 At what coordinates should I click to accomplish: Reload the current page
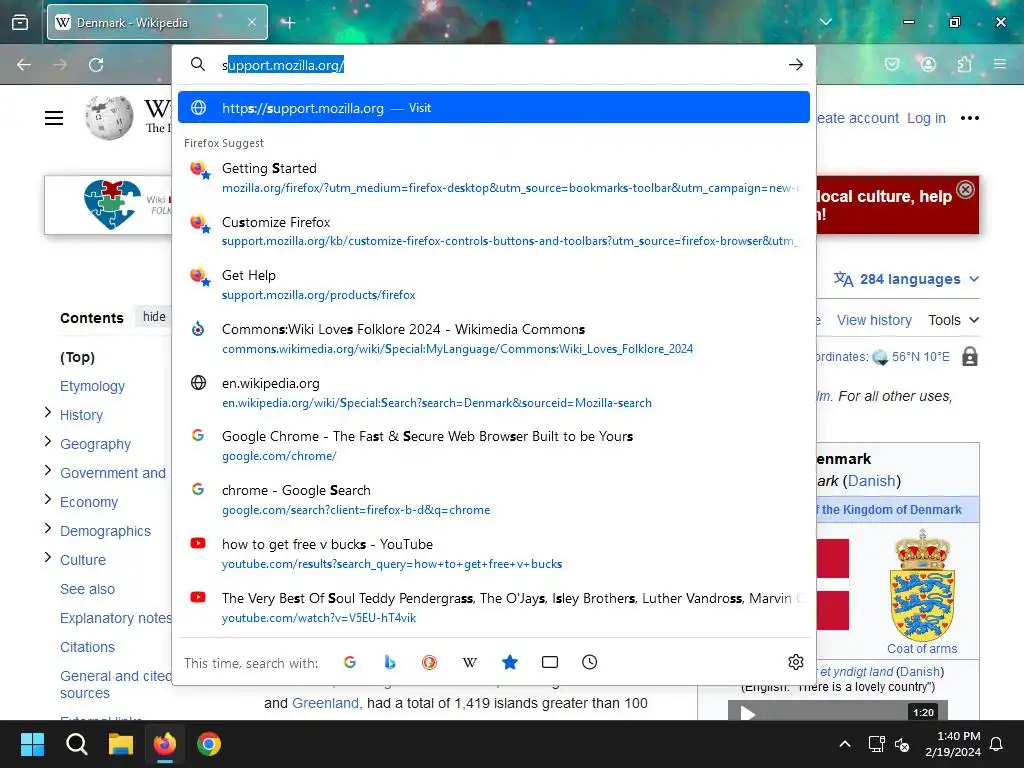96,65
